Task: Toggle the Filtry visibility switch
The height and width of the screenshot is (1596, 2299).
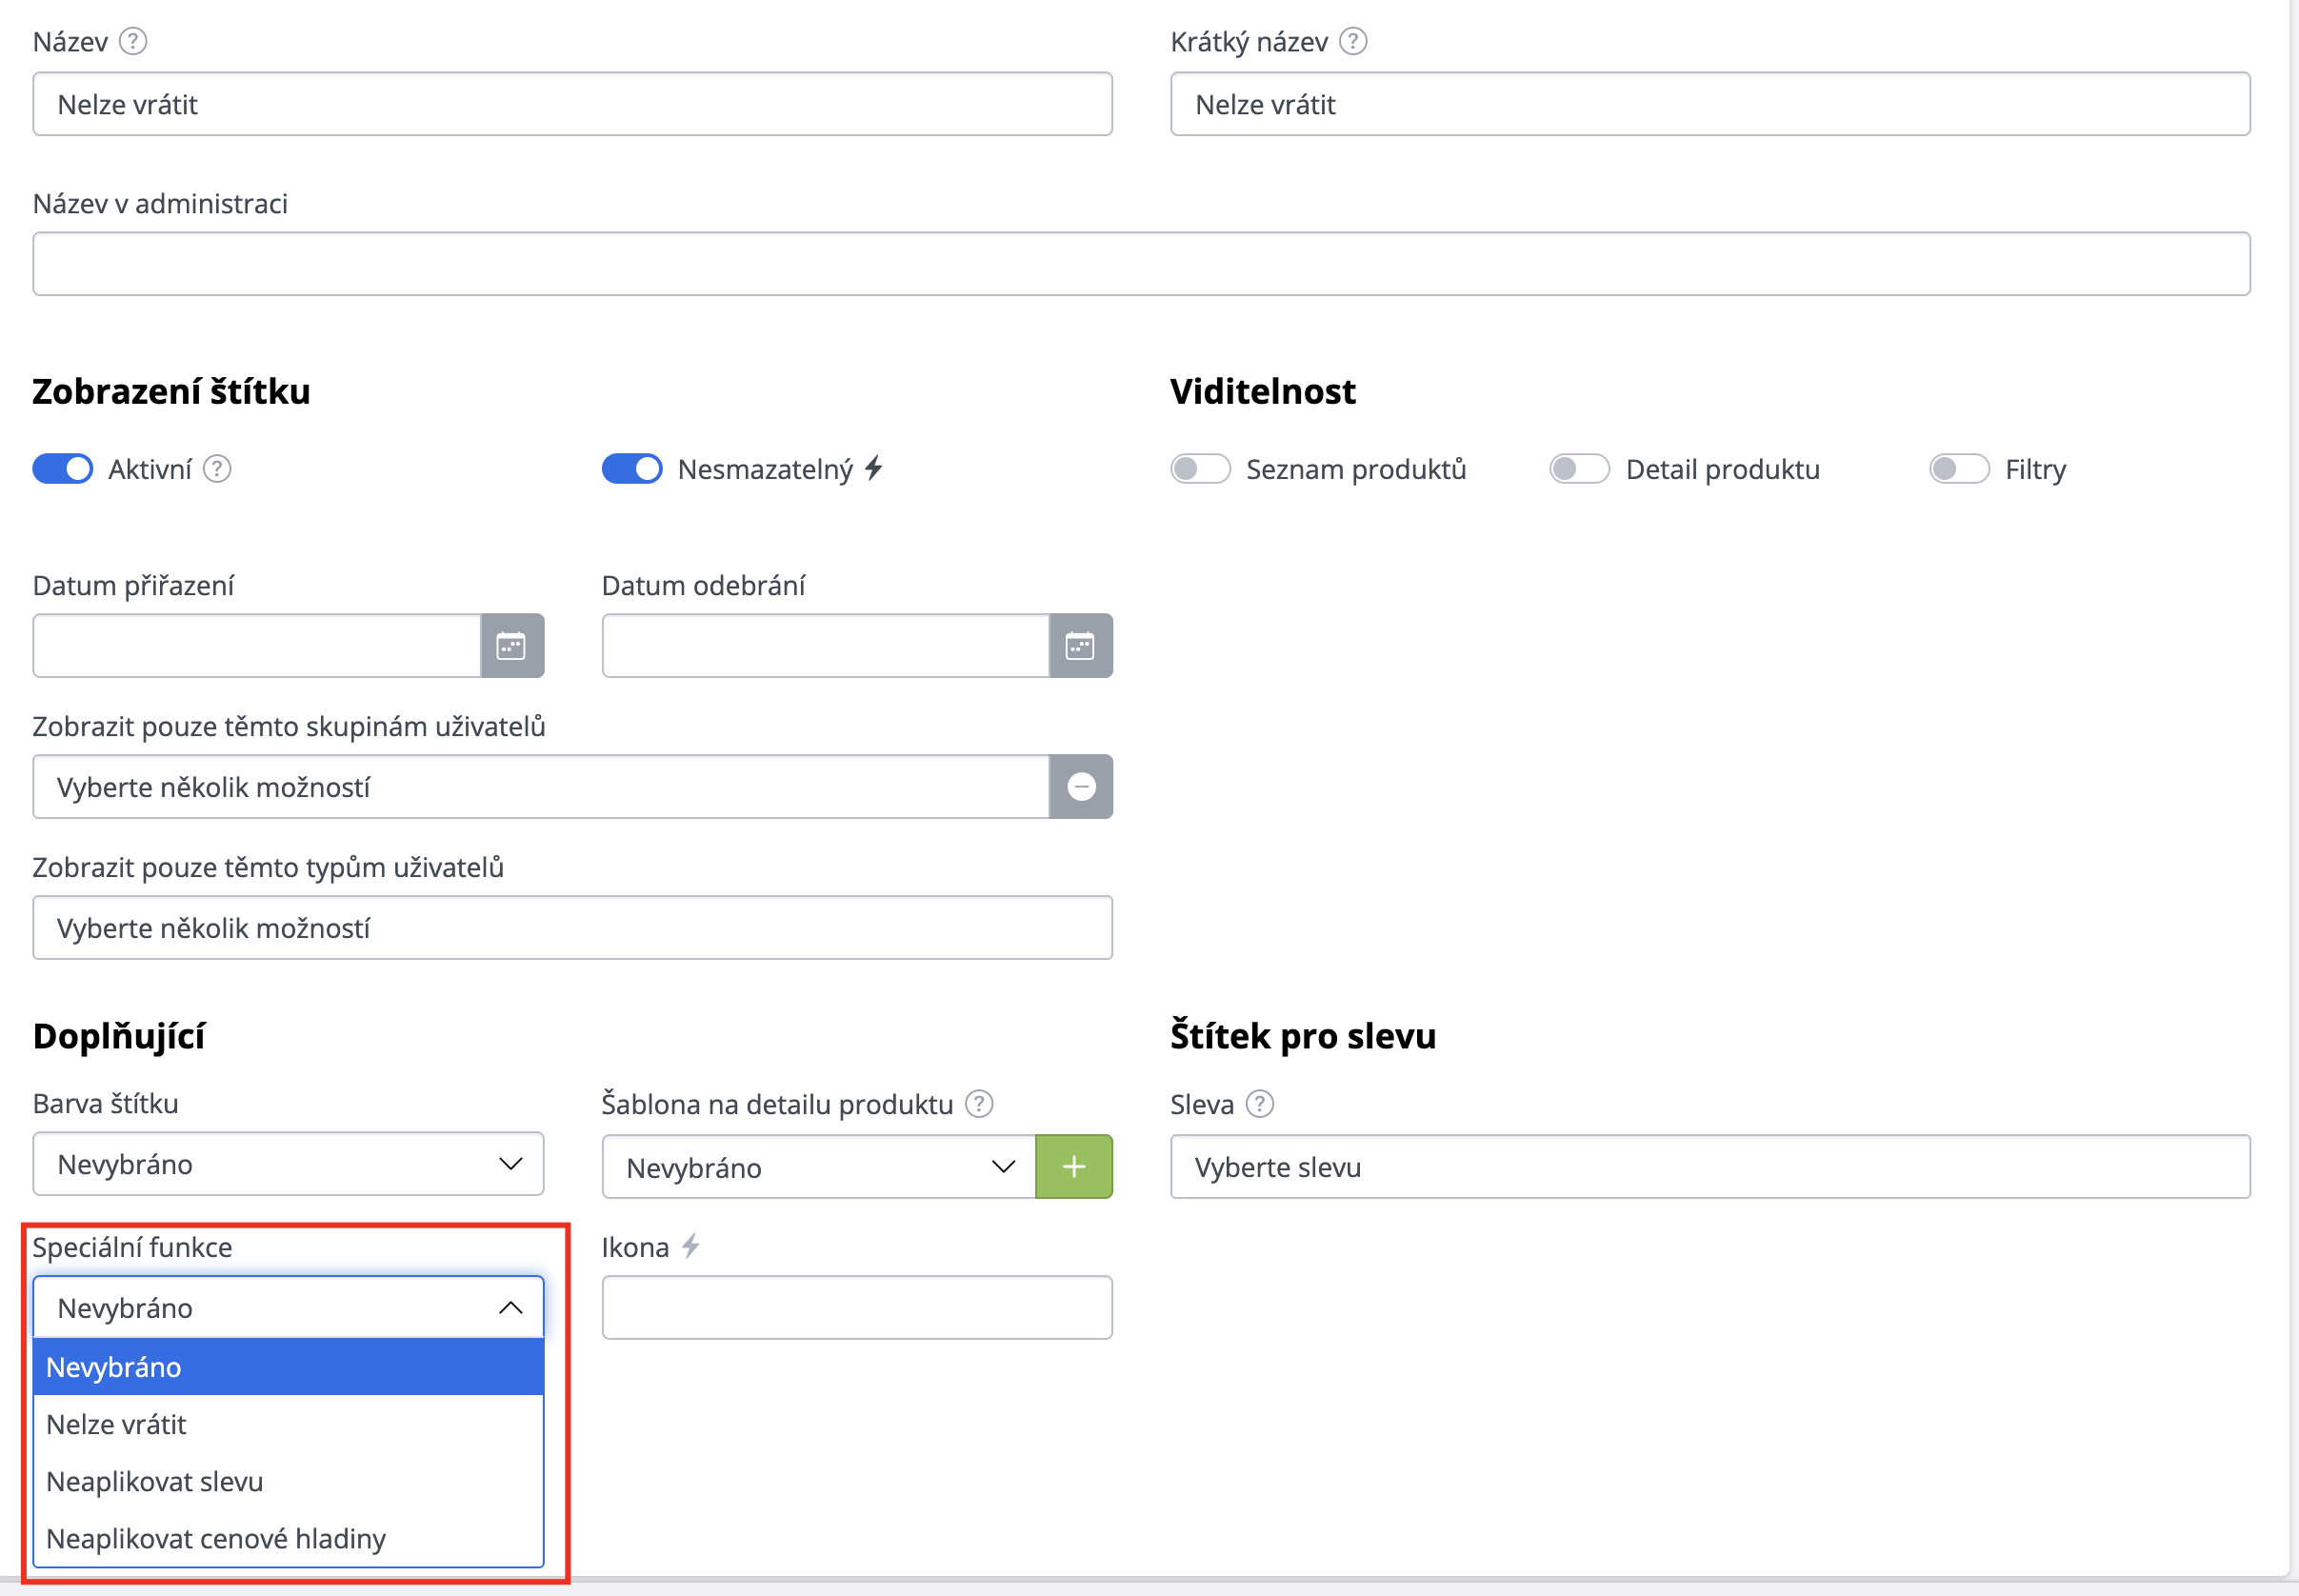Action: 1958,469
